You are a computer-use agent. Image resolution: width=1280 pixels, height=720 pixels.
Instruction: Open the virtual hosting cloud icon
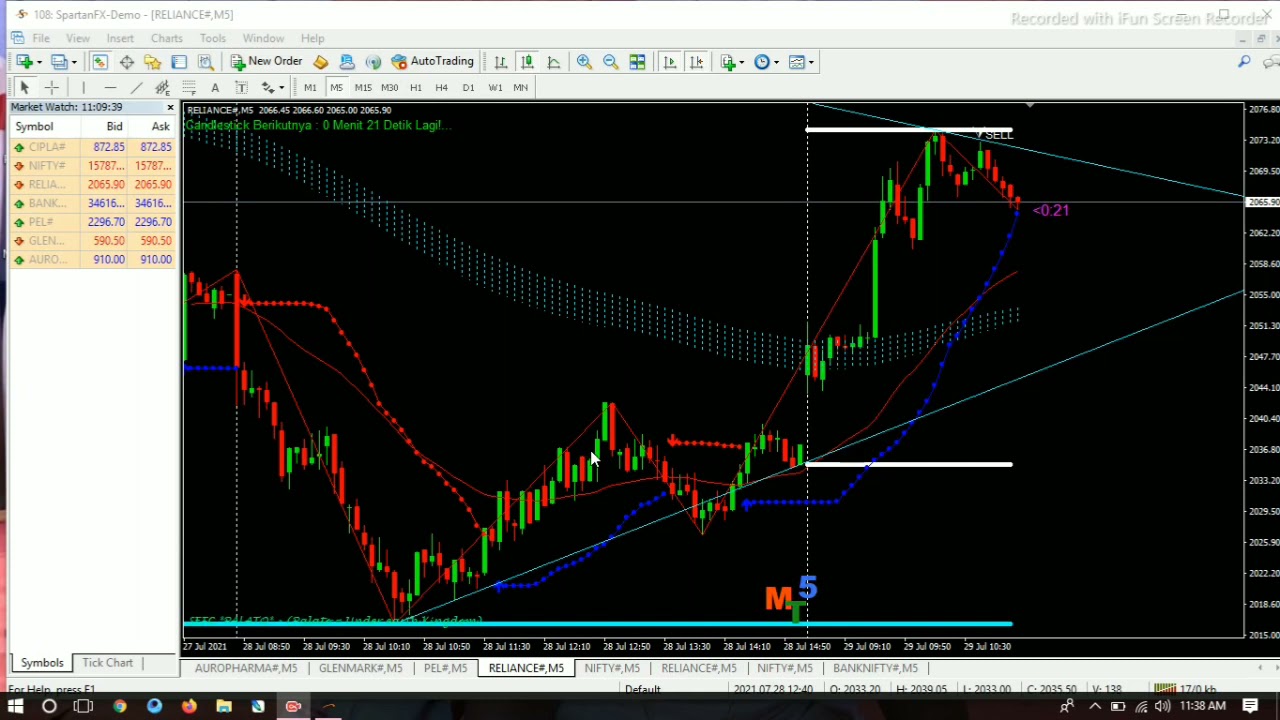(x=347, y=62)
